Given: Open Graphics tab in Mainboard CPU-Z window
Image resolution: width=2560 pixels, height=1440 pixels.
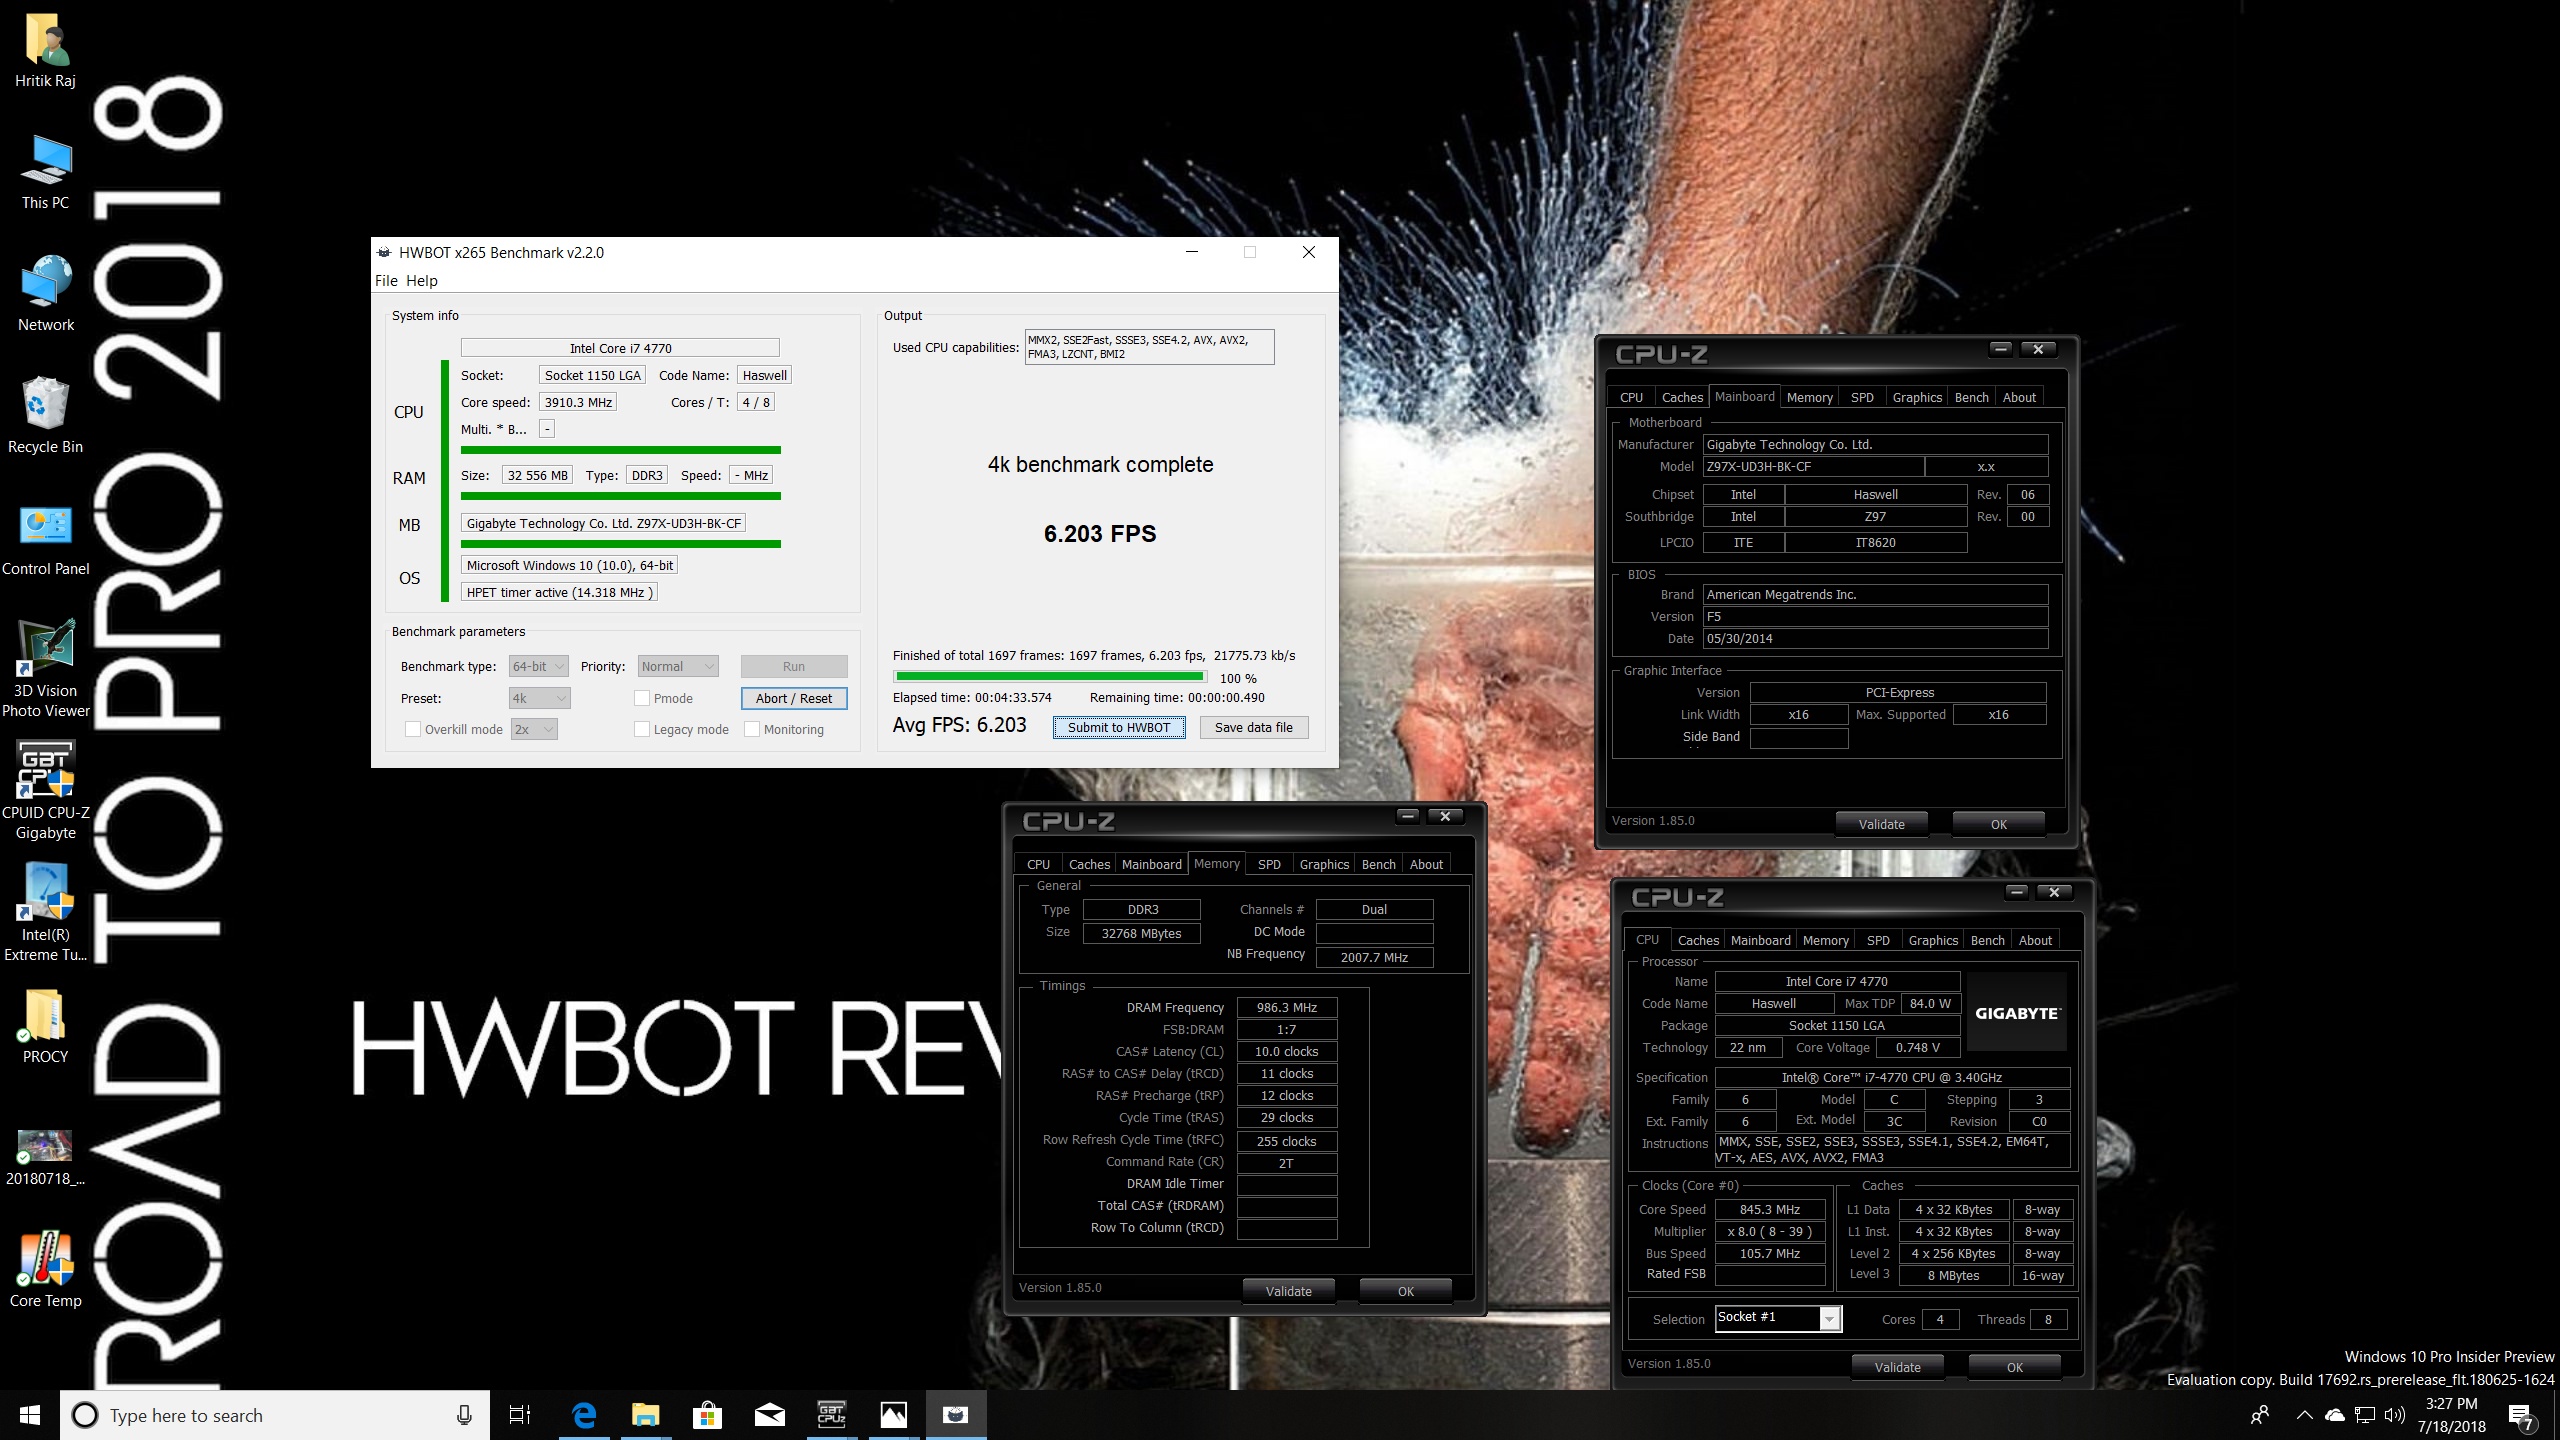Looking at the screenshot, I should [x=1917, y=397].
